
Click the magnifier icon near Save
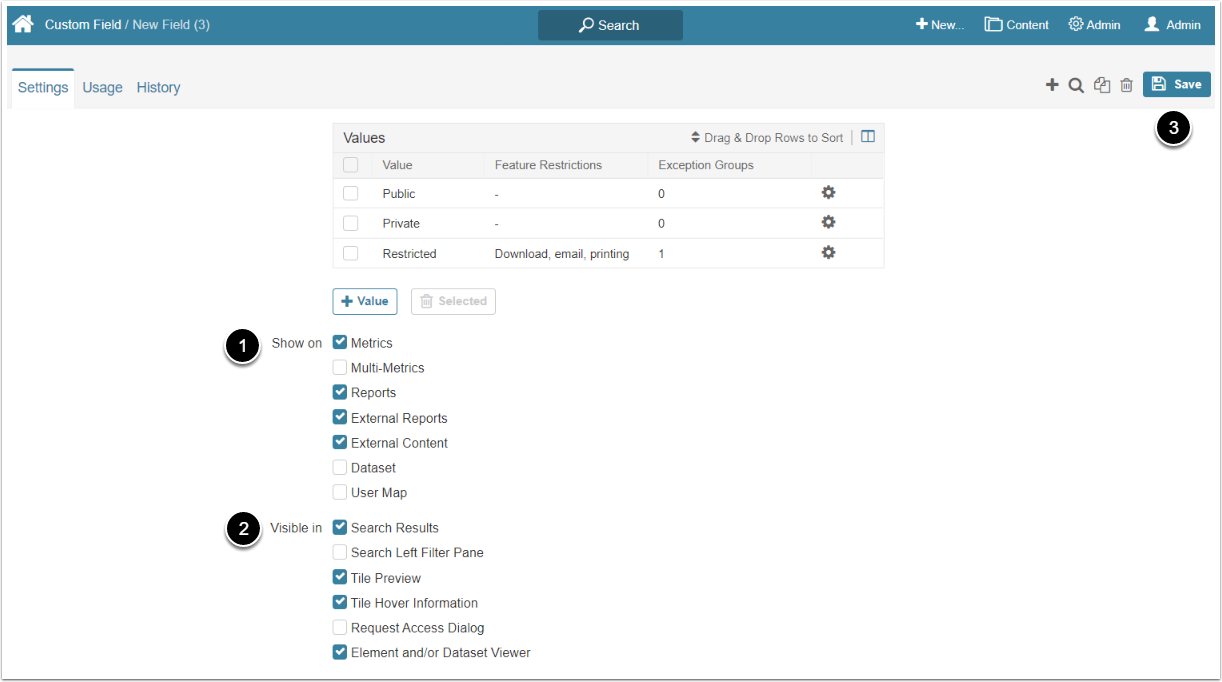pyautogui.click(x=1076, y=85)
